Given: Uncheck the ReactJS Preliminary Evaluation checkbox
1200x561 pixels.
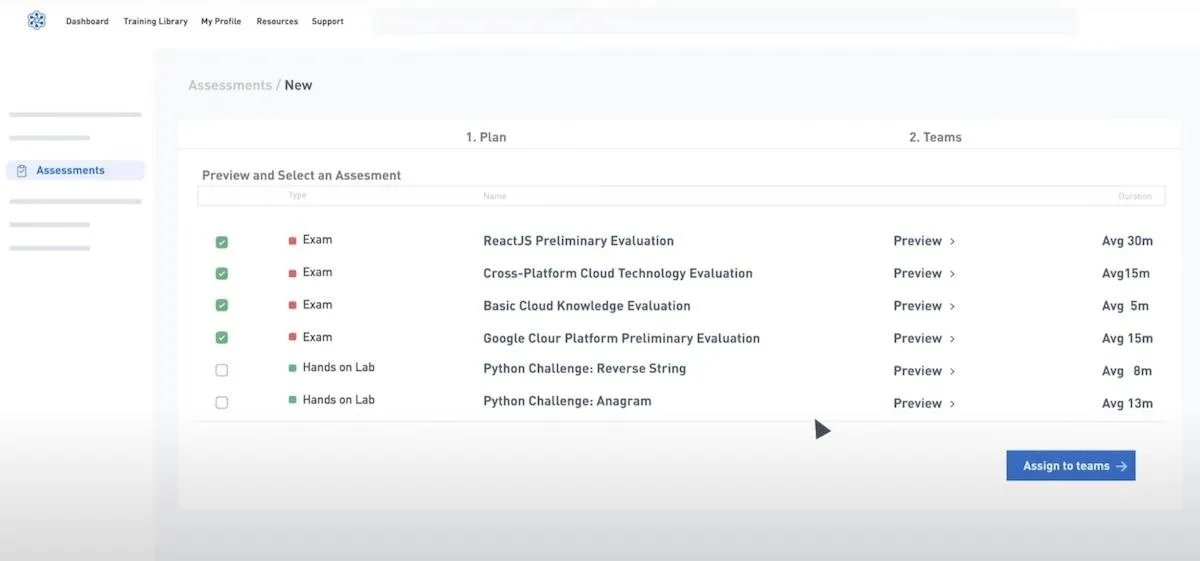Looking at the screenshot, I should 222,242.
